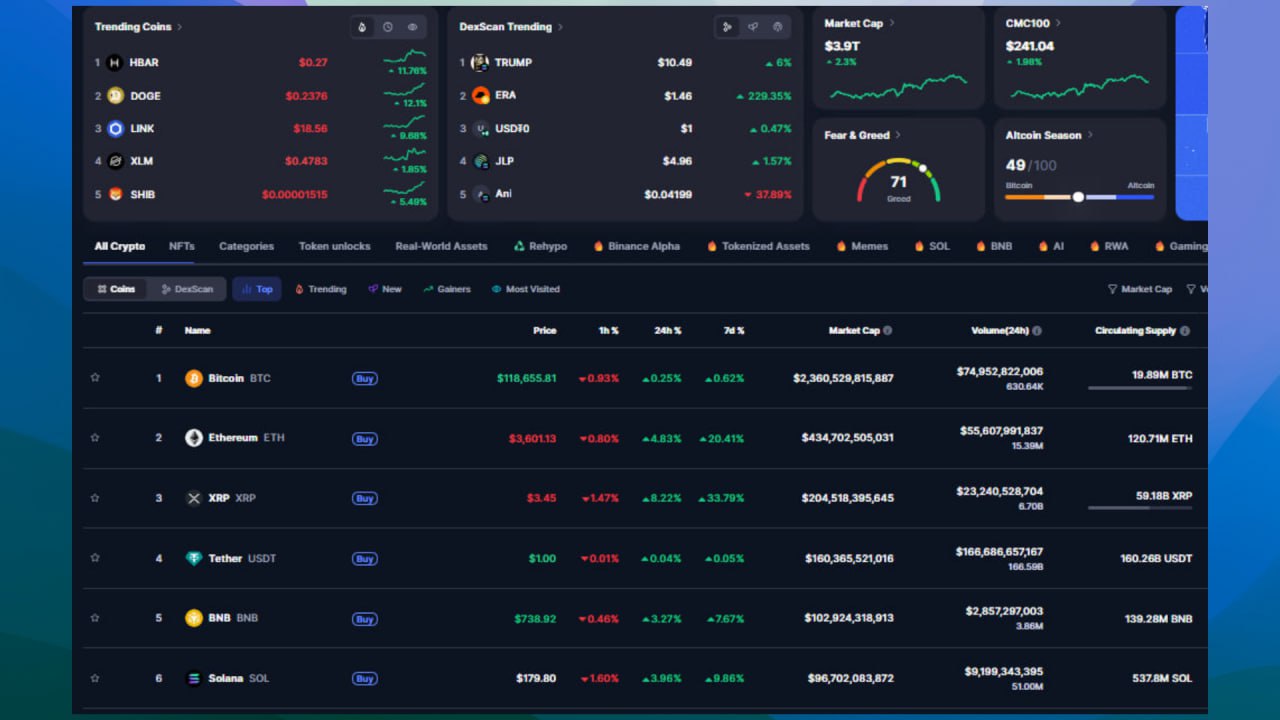
Task: Click the CMC100 sparkline chart
Action: click(x=1080, y=87)
